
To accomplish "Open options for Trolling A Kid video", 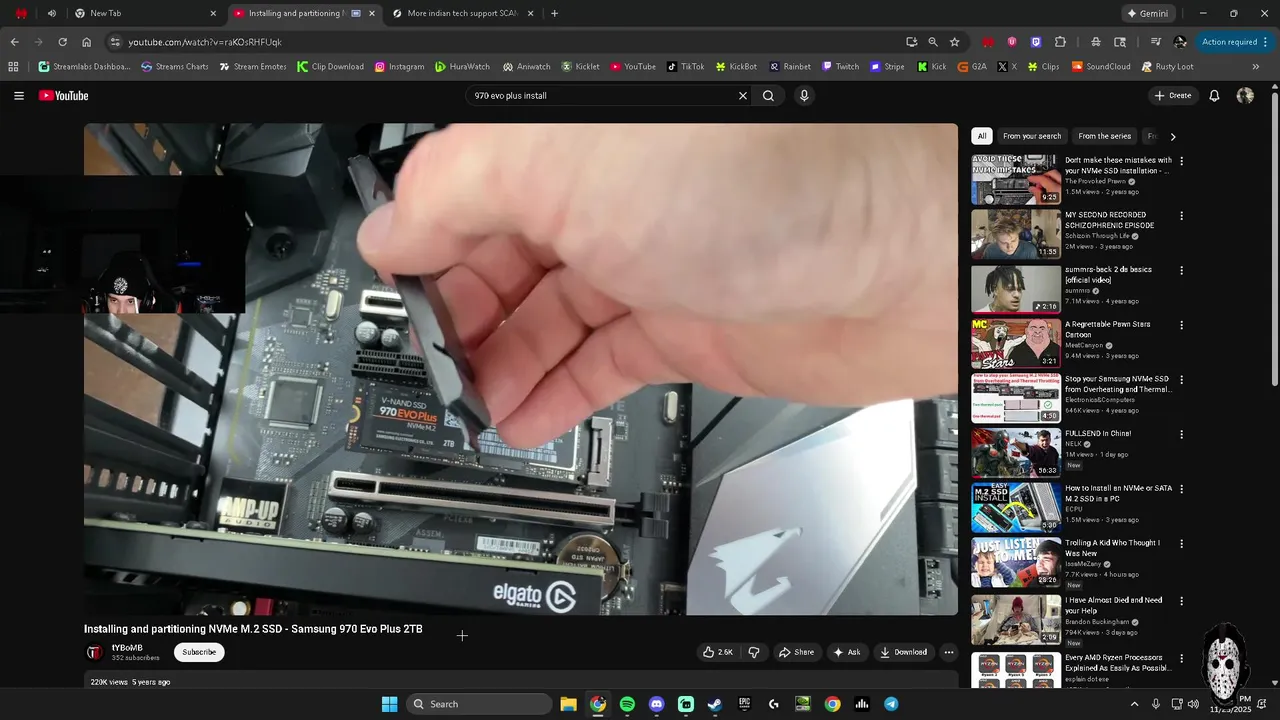I will [x=1182, y=544].
